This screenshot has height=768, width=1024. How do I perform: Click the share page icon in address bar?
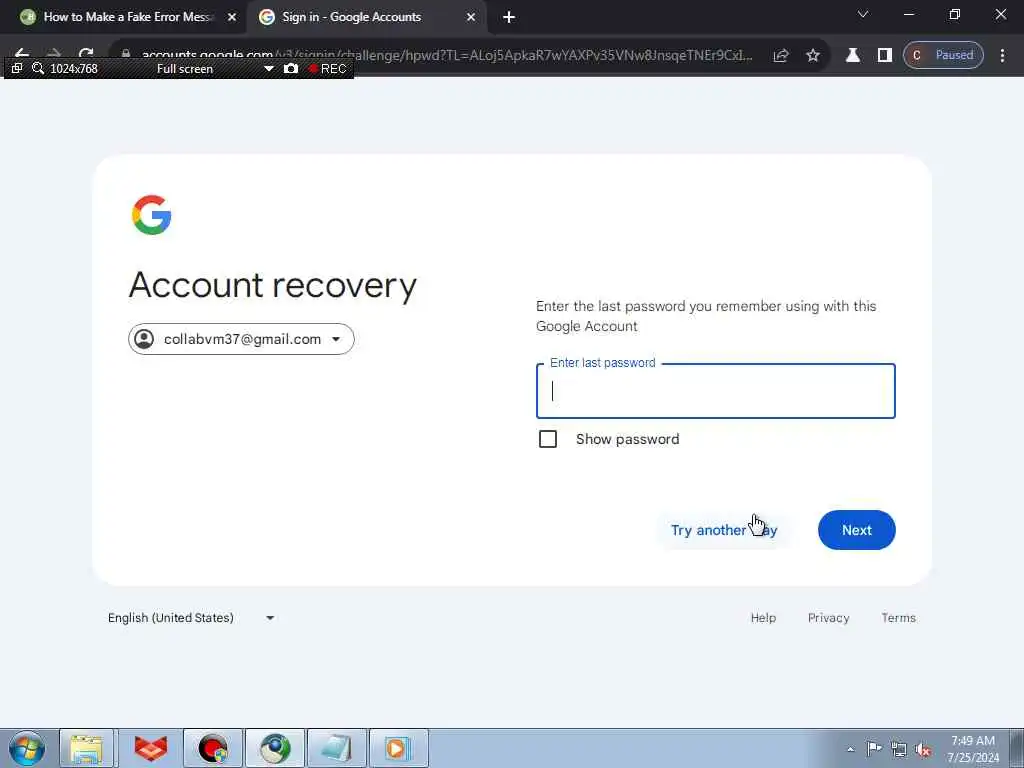point(781,56)
